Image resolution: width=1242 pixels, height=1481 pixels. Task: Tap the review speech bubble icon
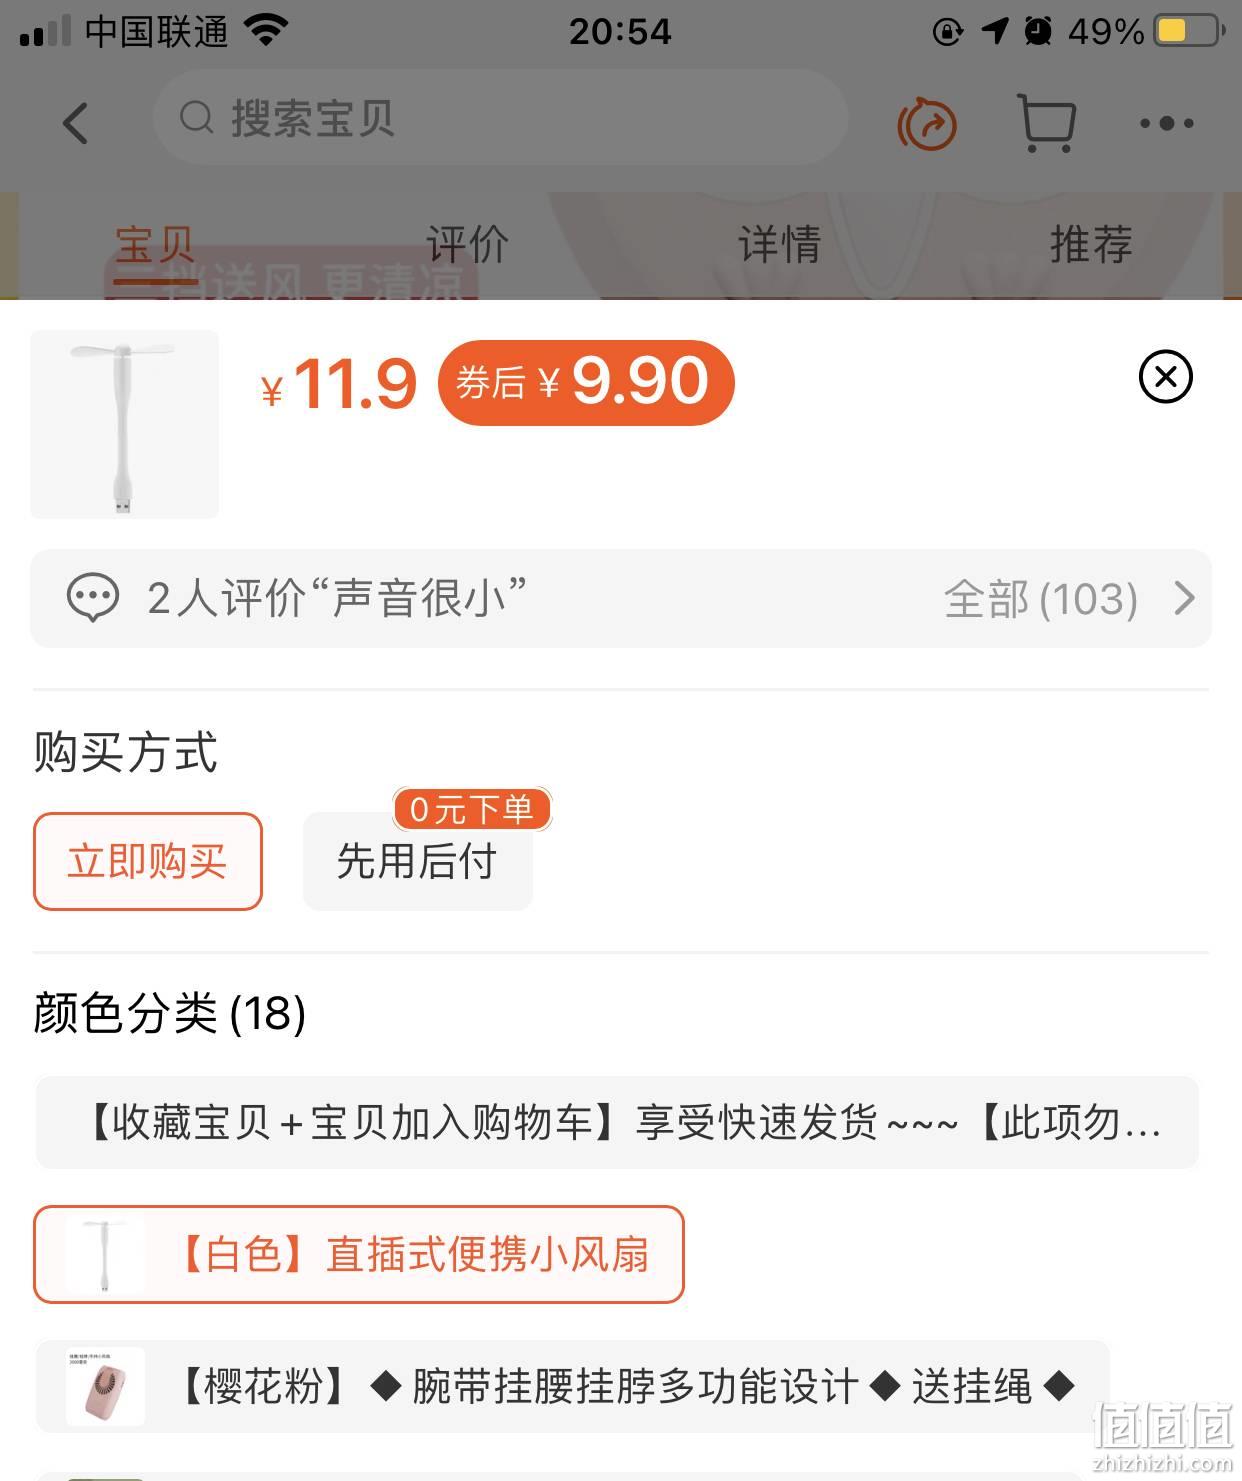tap(93, 598)
